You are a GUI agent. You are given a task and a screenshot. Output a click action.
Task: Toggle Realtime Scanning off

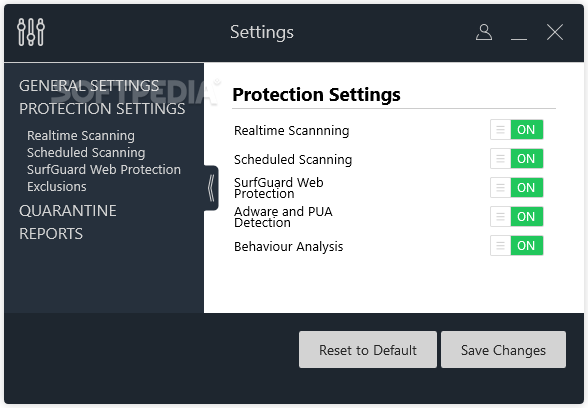point(516,130)
